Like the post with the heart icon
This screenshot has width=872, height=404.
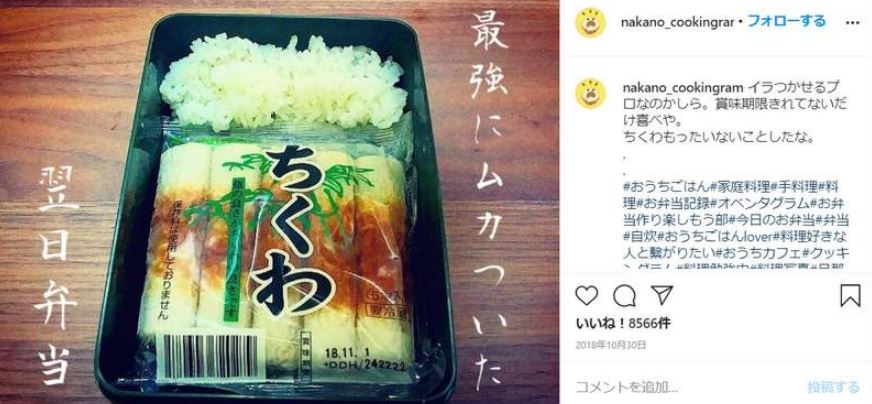point(586,295)
